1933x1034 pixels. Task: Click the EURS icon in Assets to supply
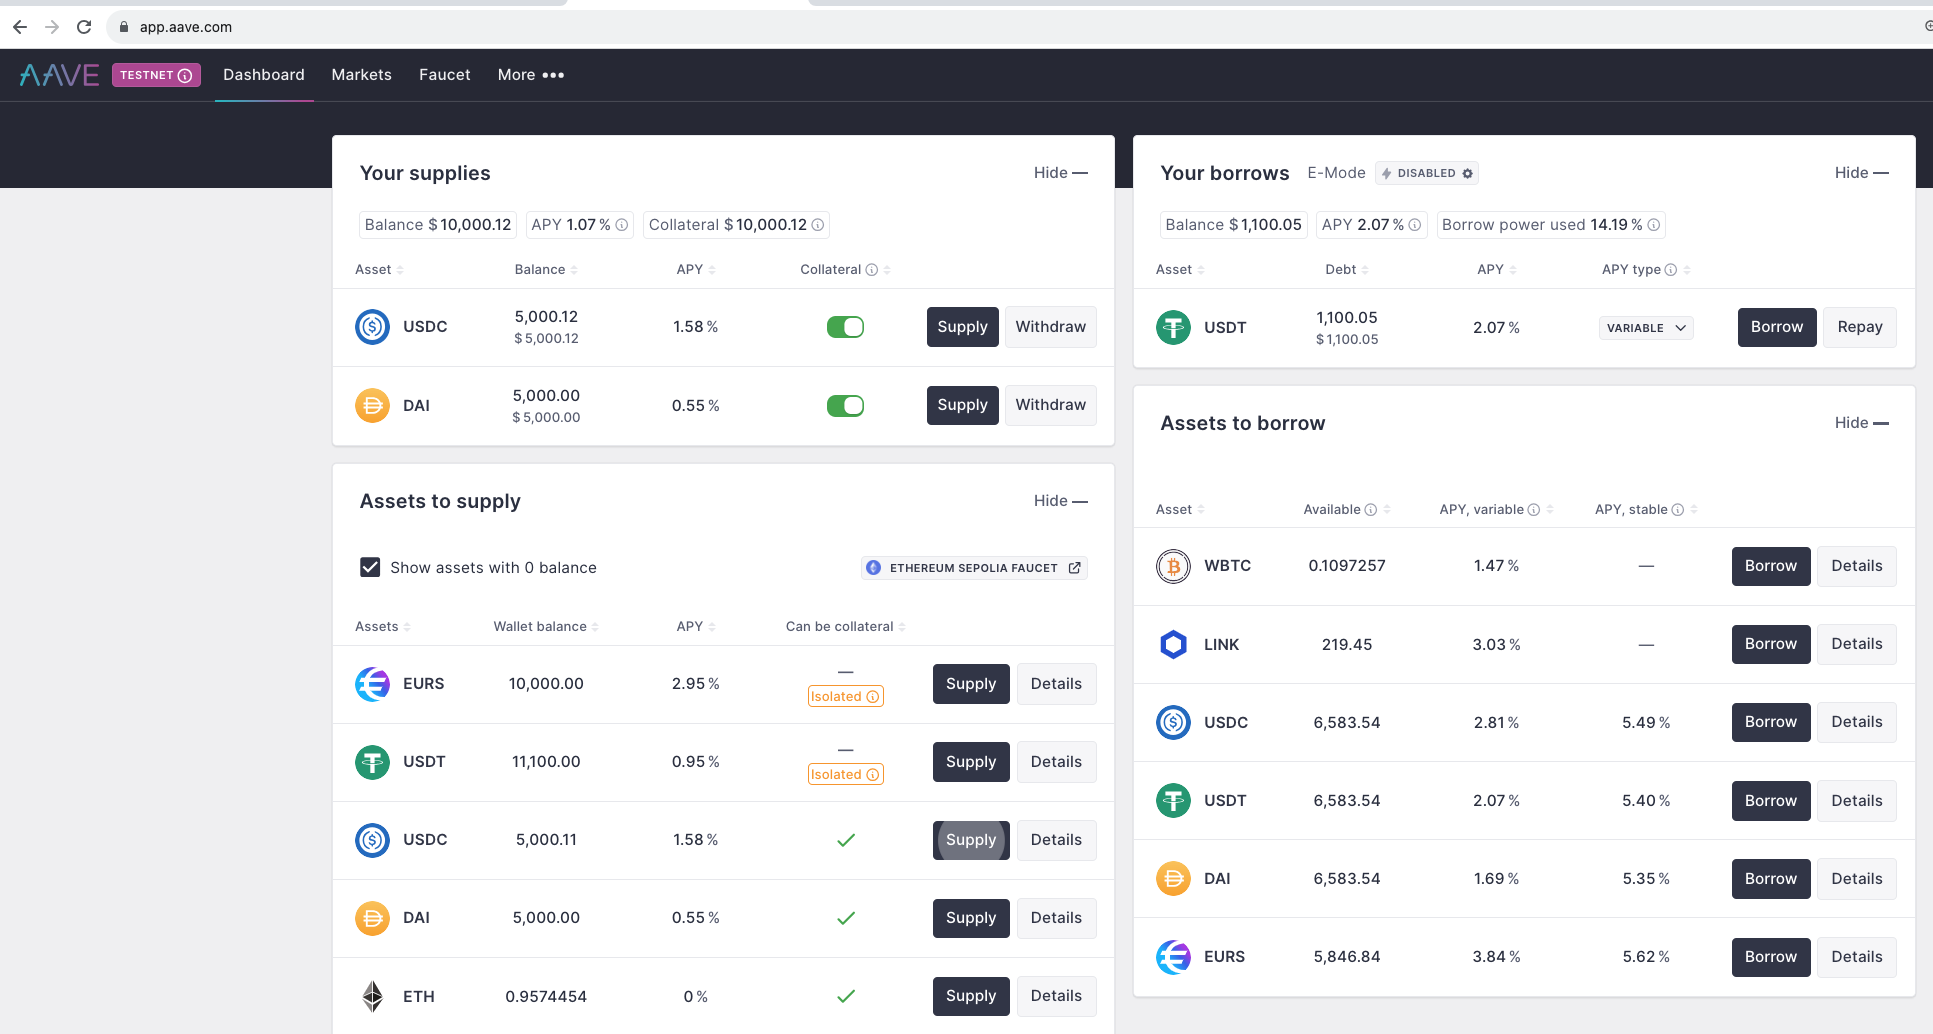click(372, 684)
